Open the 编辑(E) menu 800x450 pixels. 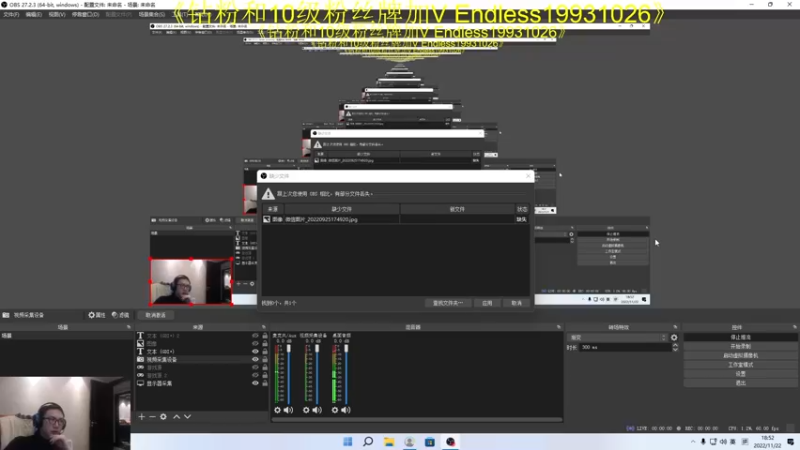coord(34,14)
